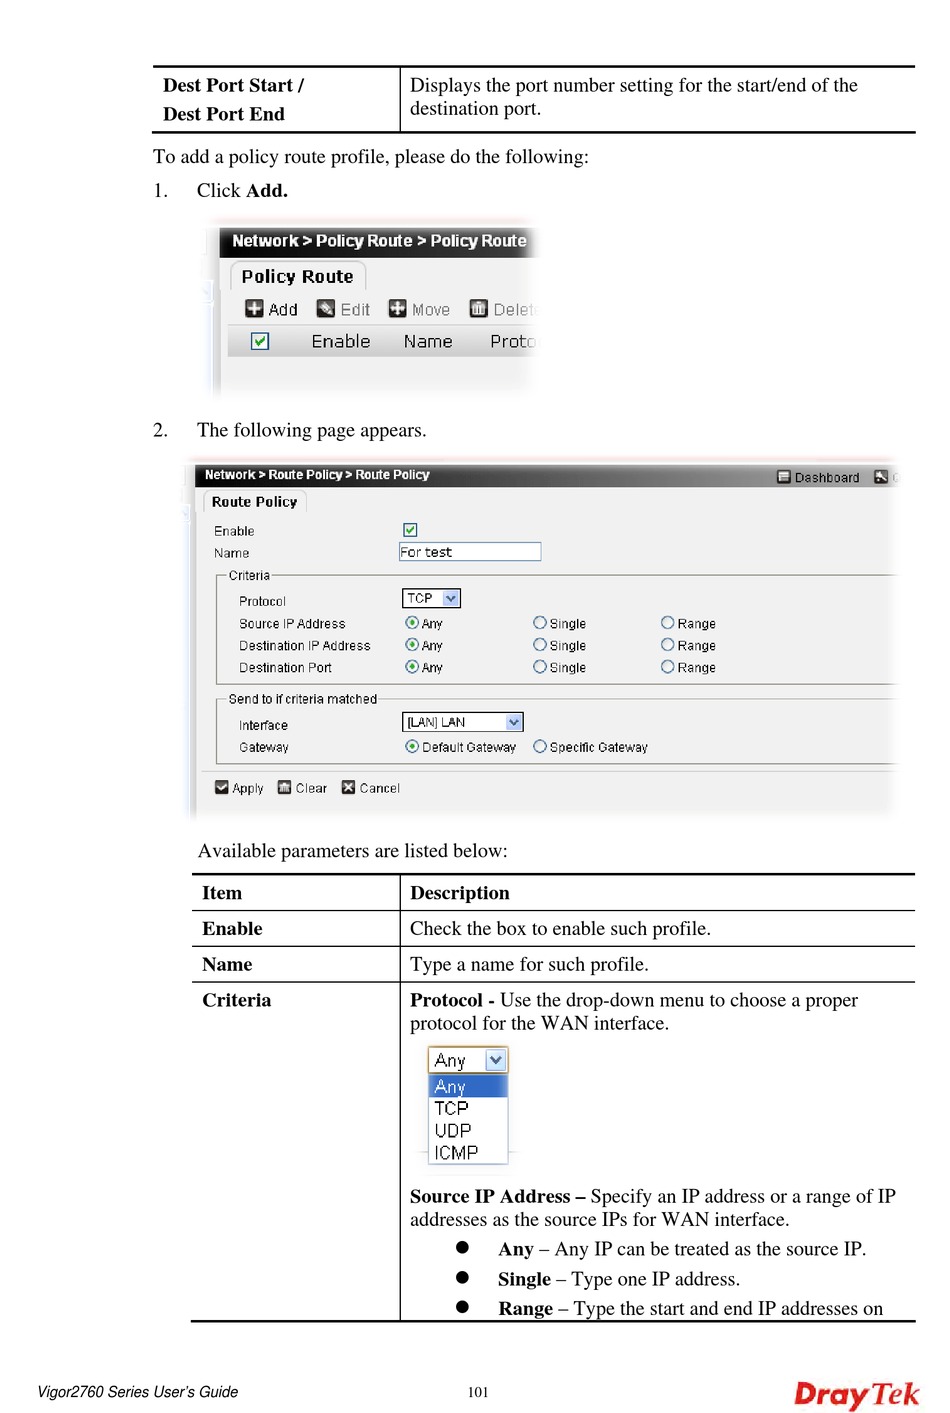Screen dimensions: 950x1413
Task: Click the Name field containing "For test"
Action: (x=470, y=552)
